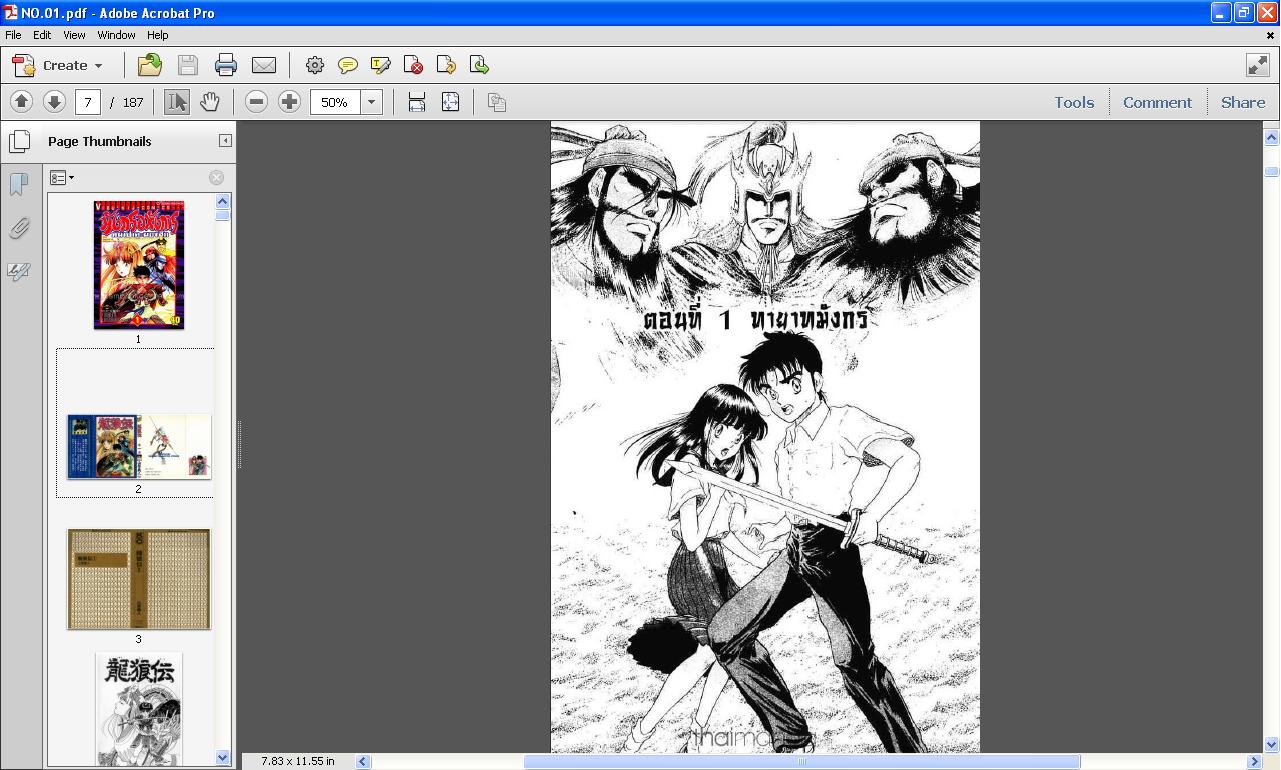The width and height of the screenshot is (1281, 770).
Task: Go to next page arrow
Action: pyautogui.click(x=54, y=102)
